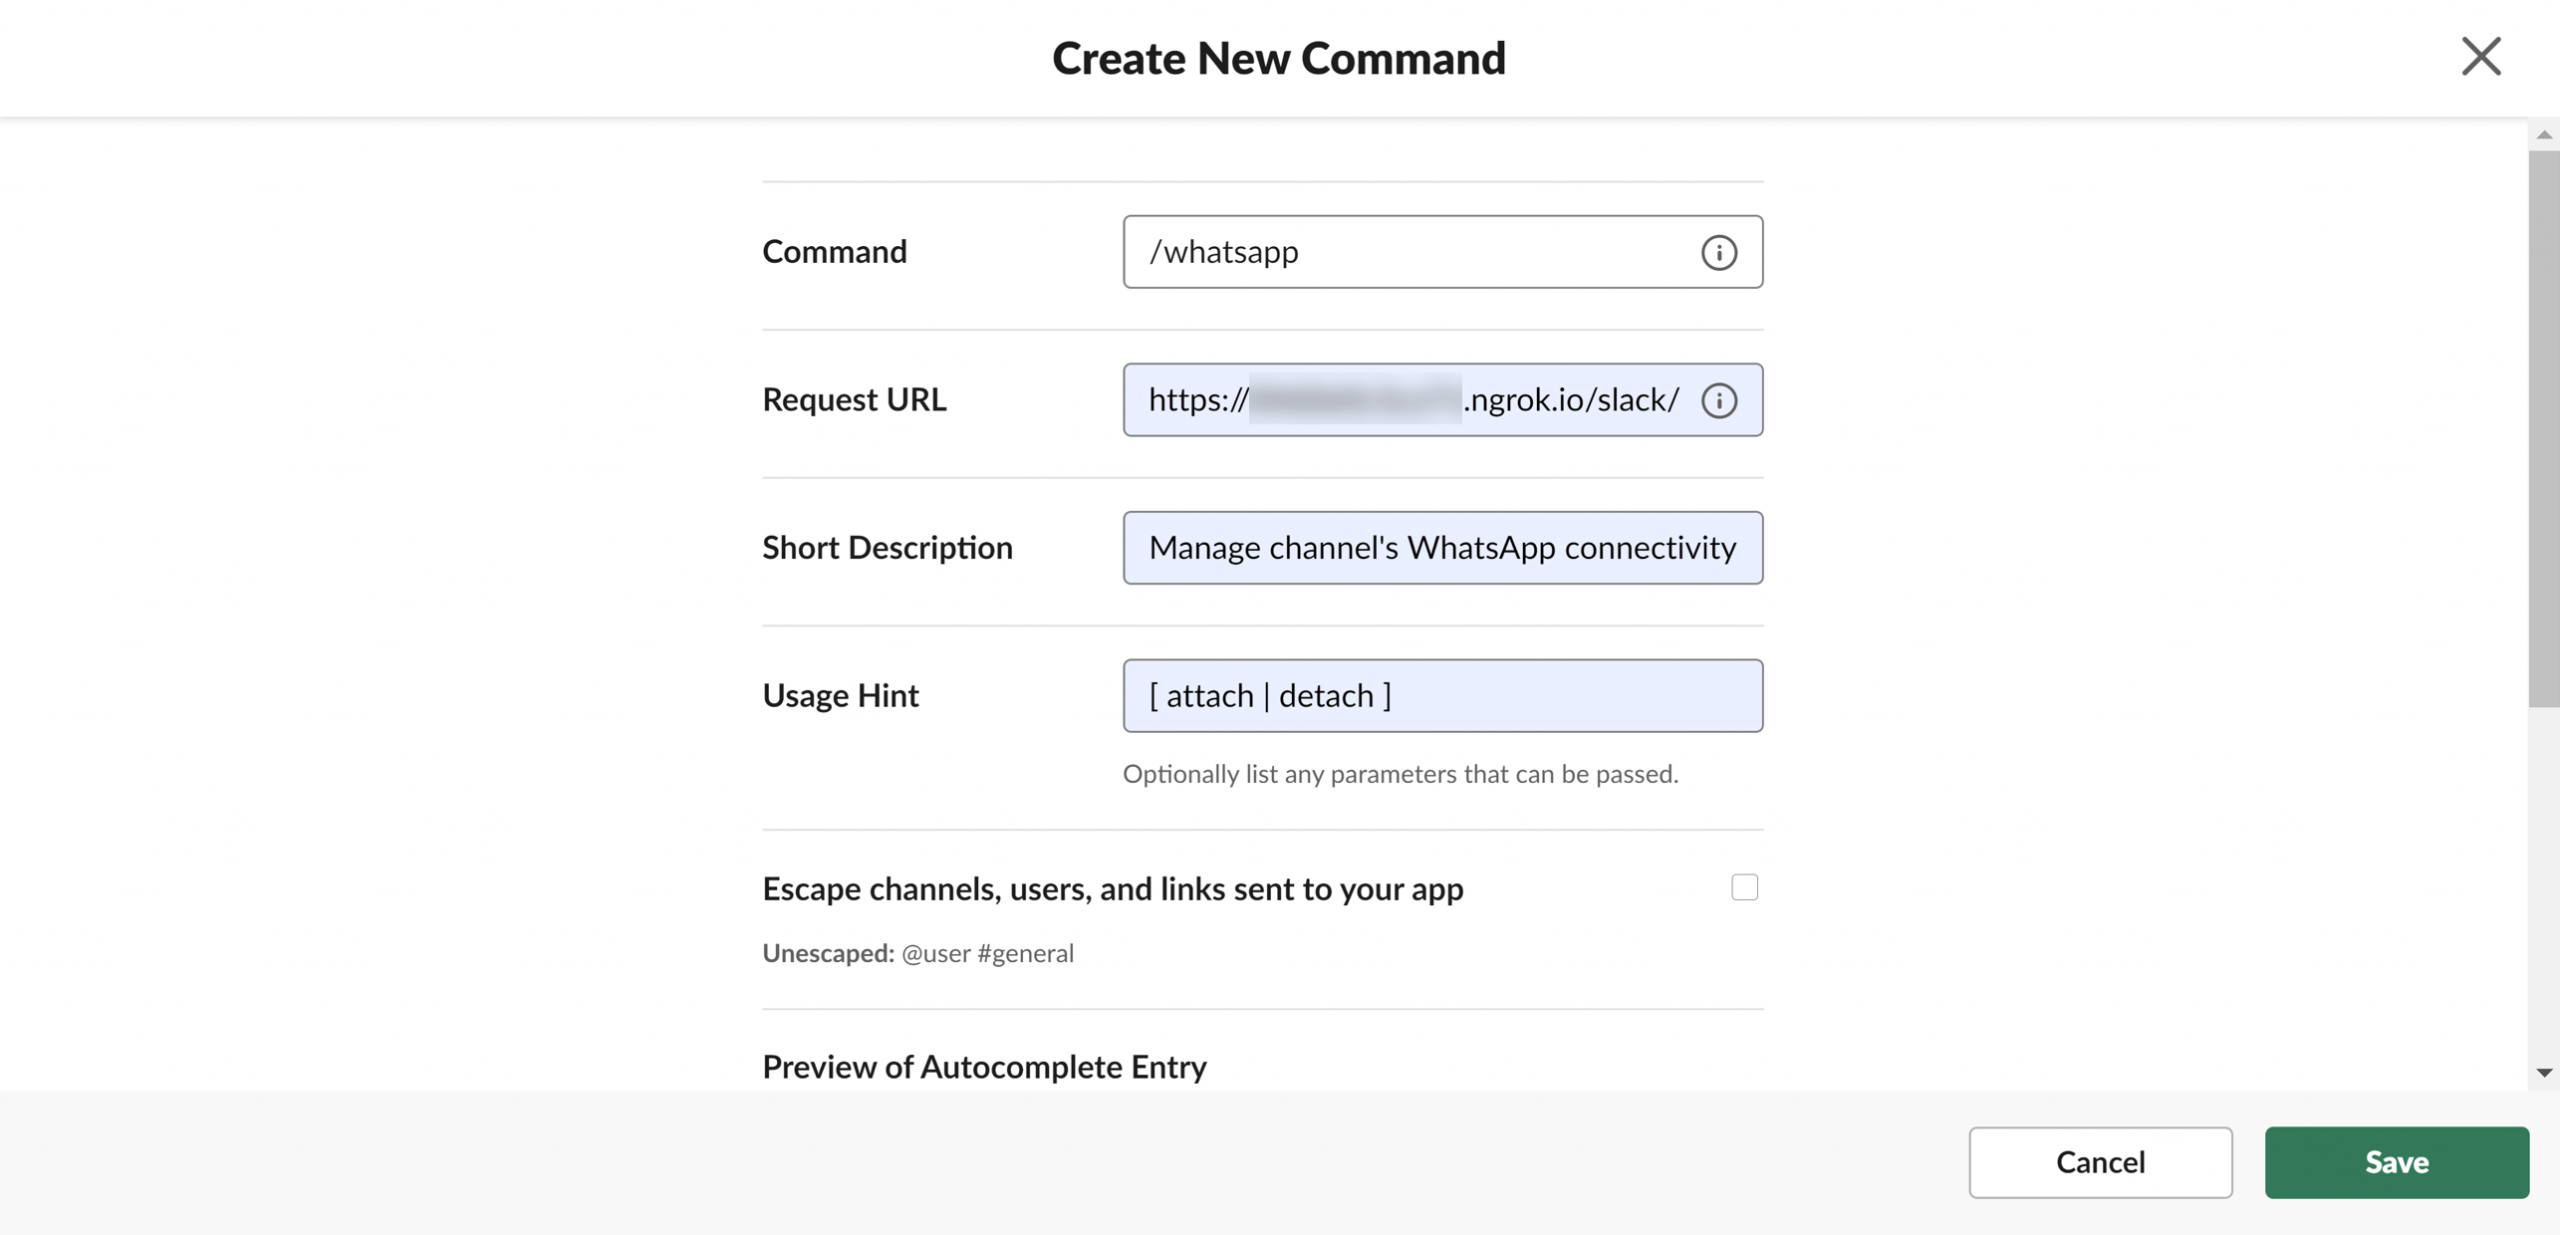Click the info icon next to Request URL
This screenshot has width=2560, height=1235.
1718,399
